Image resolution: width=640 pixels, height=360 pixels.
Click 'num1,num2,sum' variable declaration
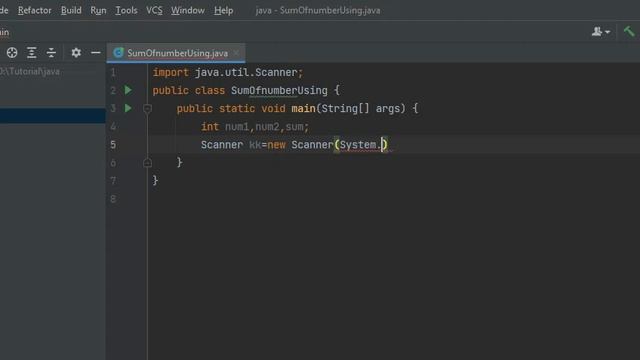pos(264,127)
